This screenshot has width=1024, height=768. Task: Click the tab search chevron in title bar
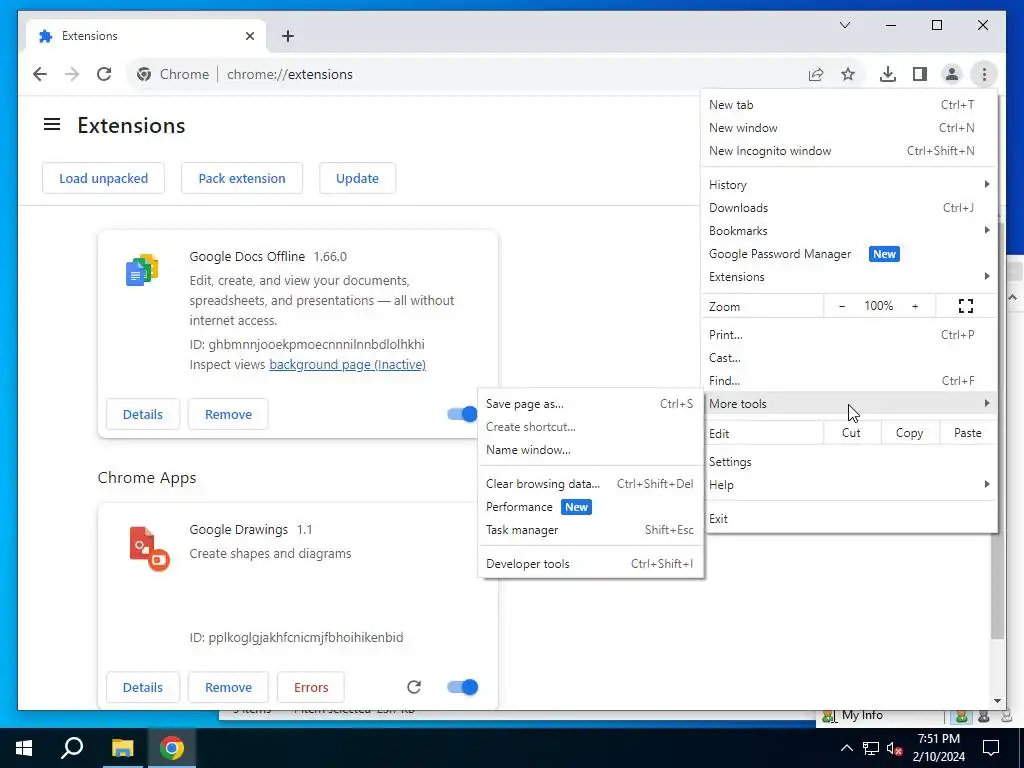[845, 25]
